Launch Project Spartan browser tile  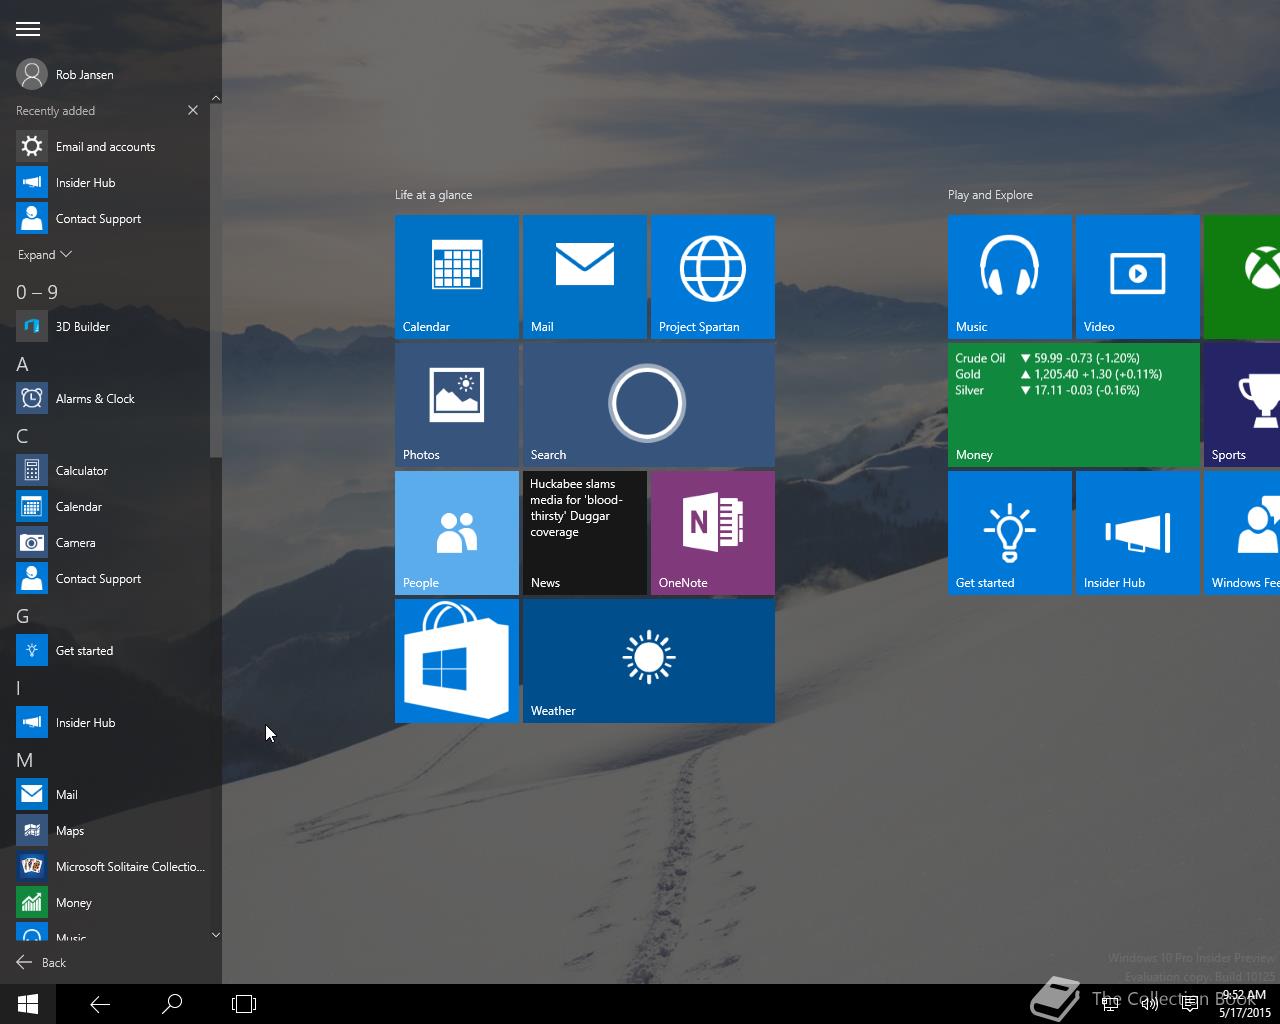pos(713,277)
